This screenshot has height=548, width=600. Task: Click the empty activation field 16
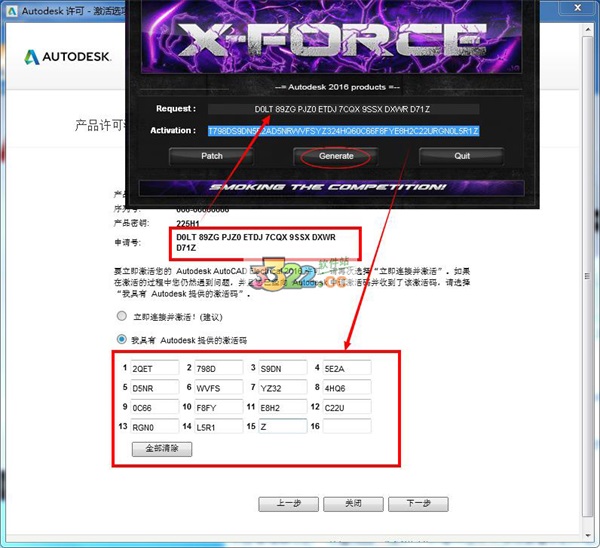click(x=347, y=427)
